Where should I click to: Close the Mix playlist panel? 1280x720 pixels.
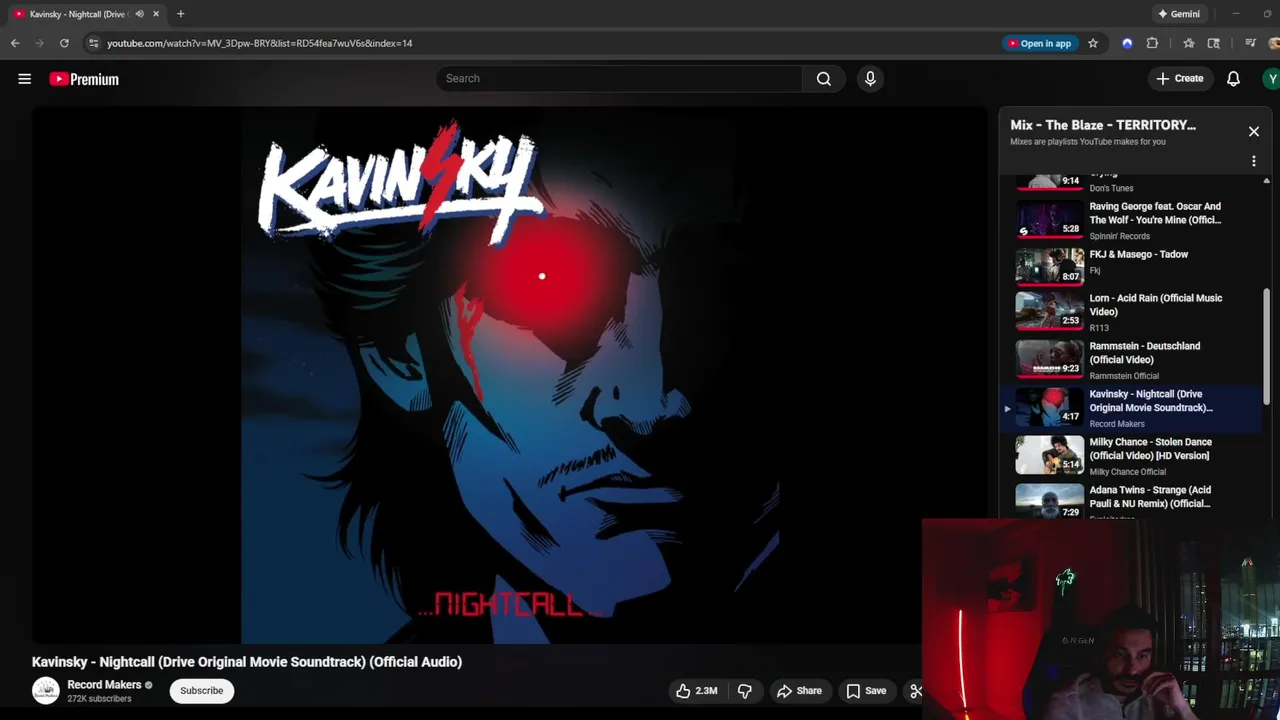1253,131
